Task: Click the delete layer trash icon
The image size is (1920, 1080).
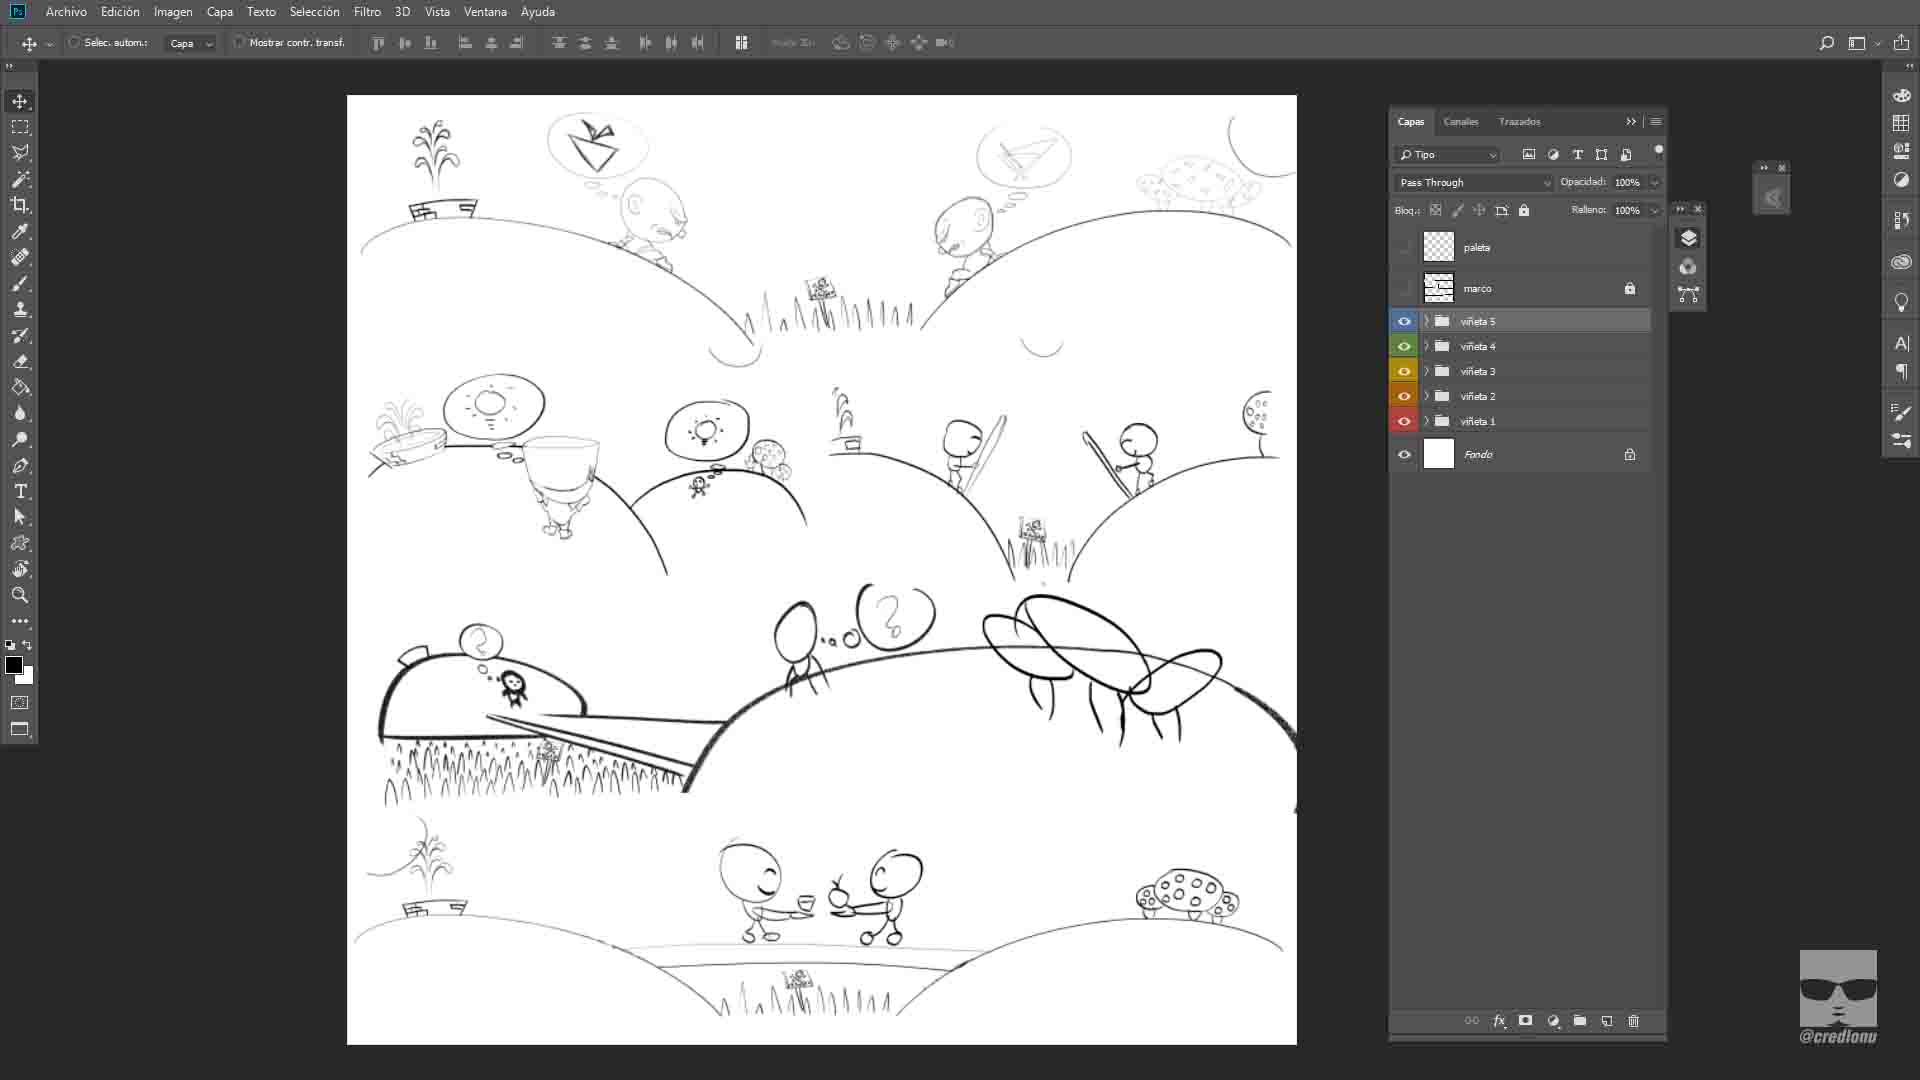Action: click(1634, 1021)
